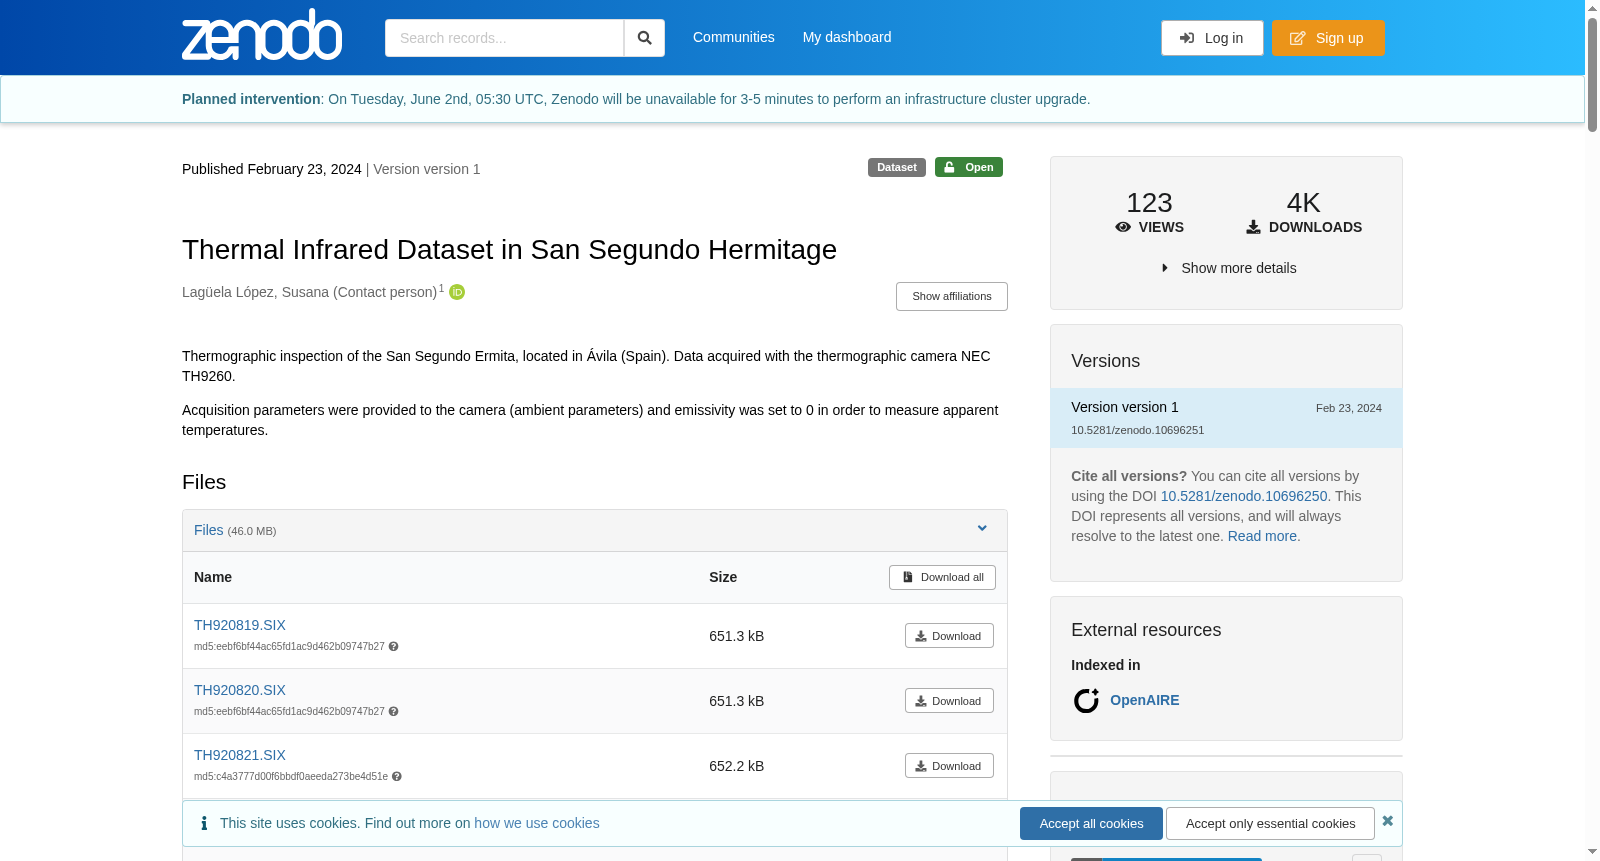Click the Log in button
This screenshot has height=861, width=1600.
1212,38
